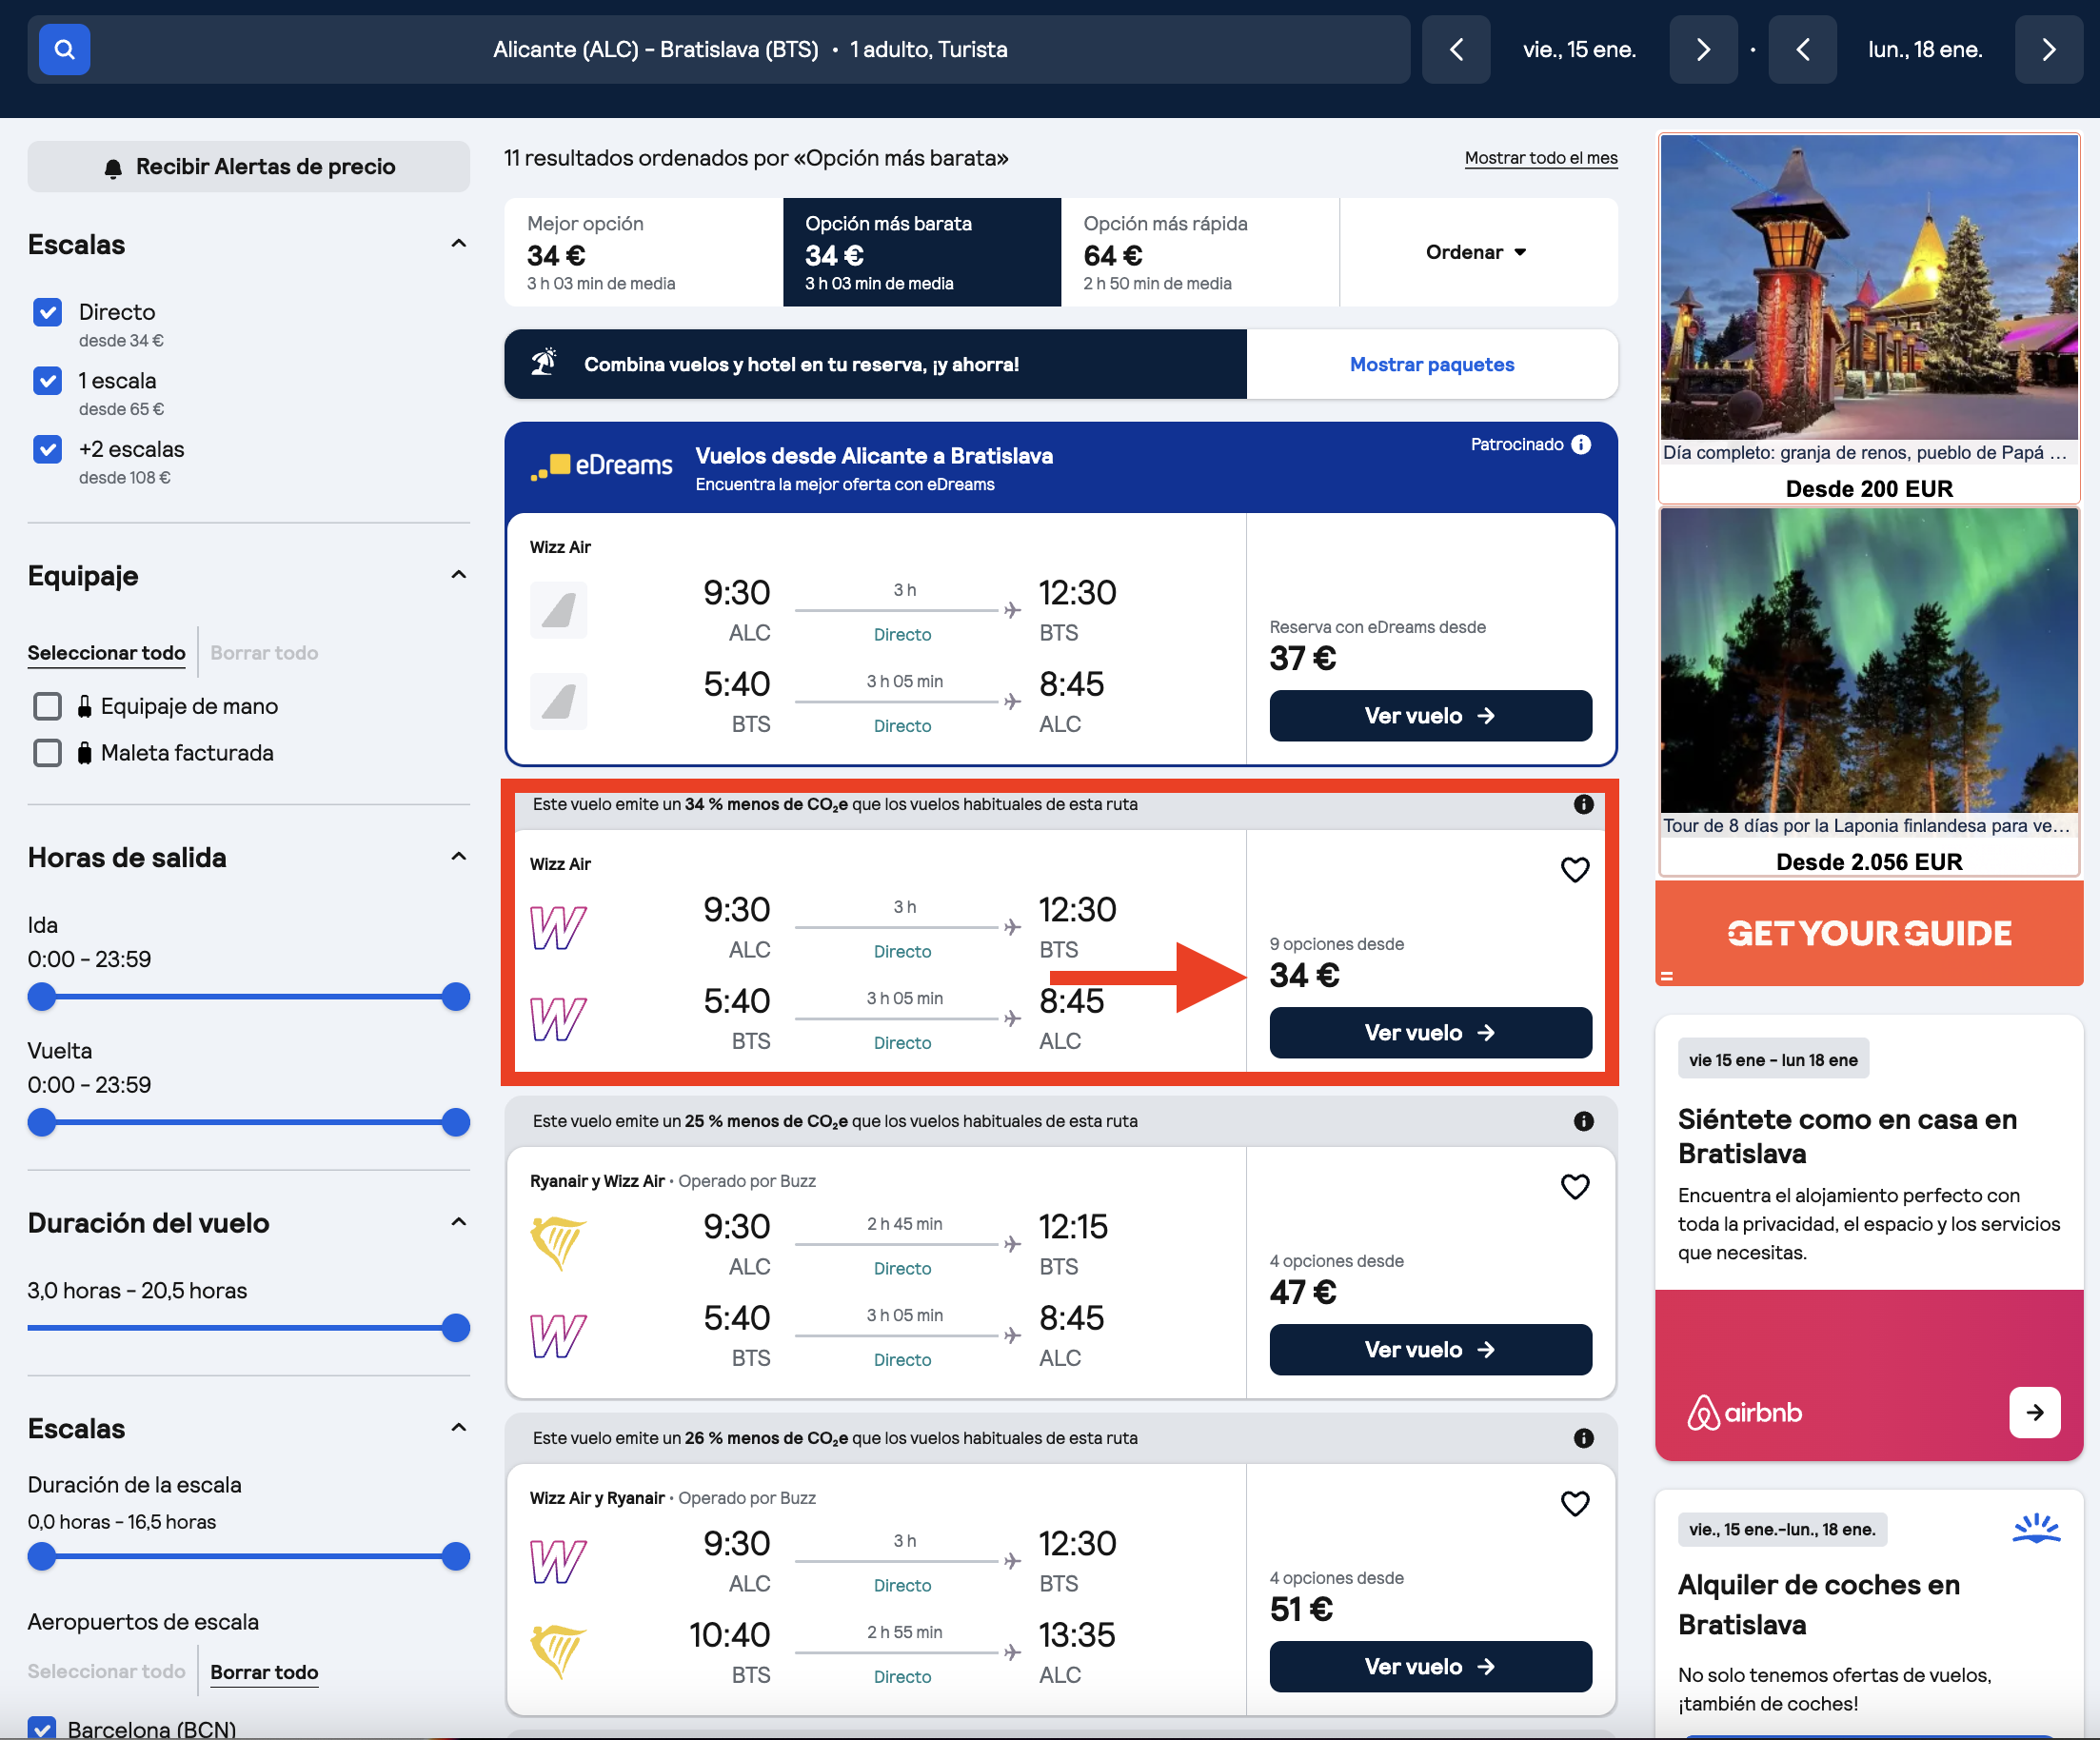The height and width of the screenshot is (1740, 2100).
Task: Click the Ryanair harp logo on 47 € flight
Action: [x=559, y=1244]
